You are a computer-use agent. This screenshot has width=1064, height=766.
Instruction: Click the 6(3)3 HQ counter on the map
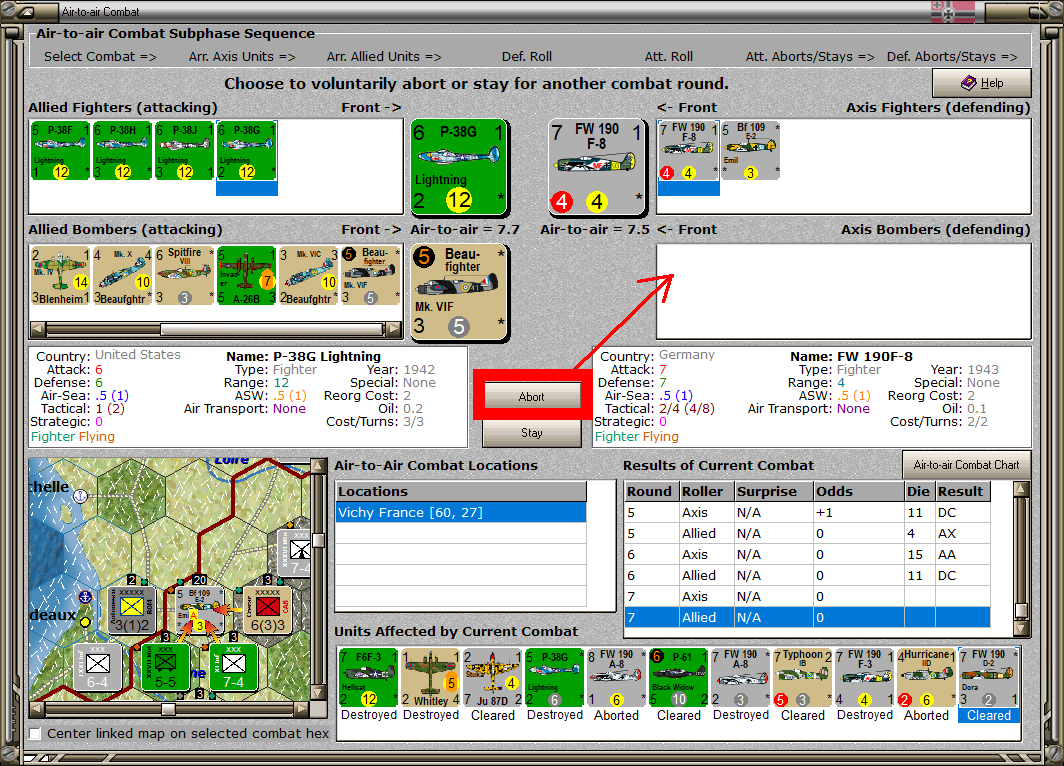pos(267,611)
